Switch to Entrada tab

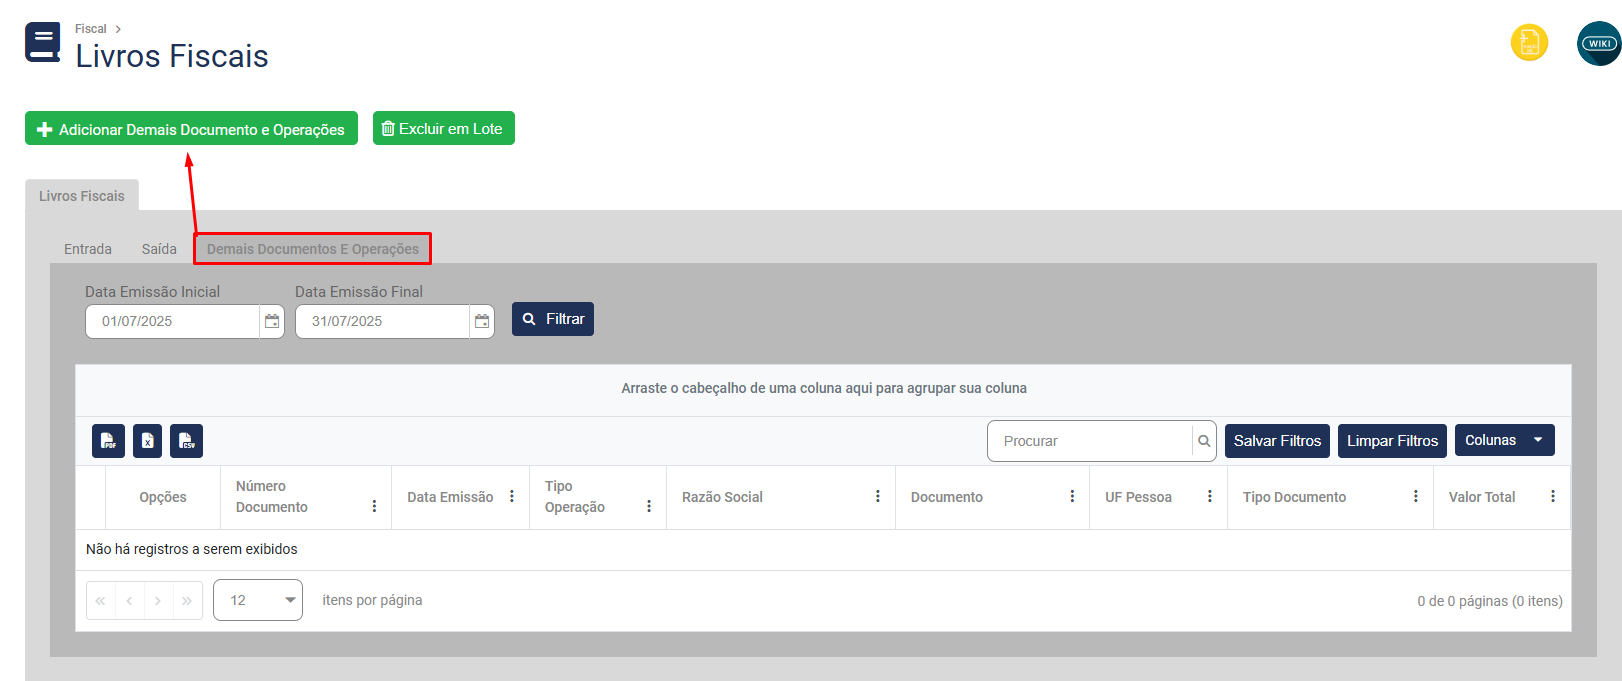point(88,249)
